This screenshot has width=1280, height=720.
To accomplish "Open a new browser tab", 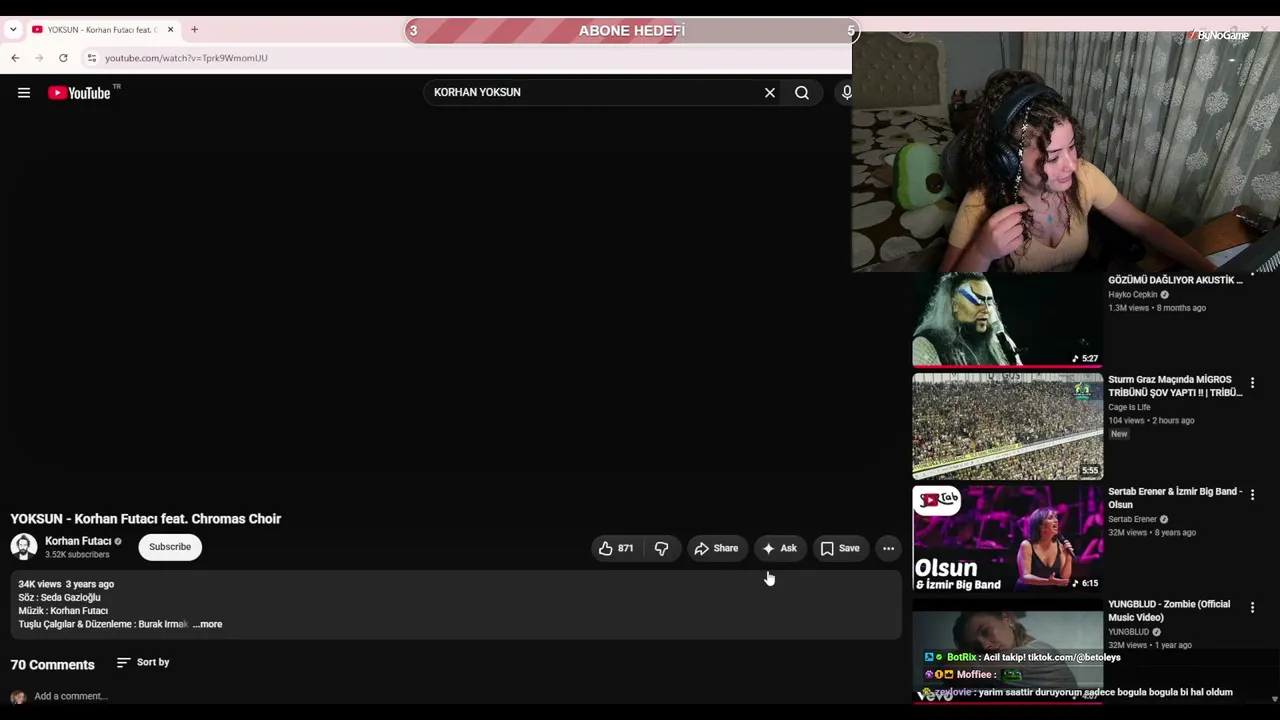I will click(194, 30).
